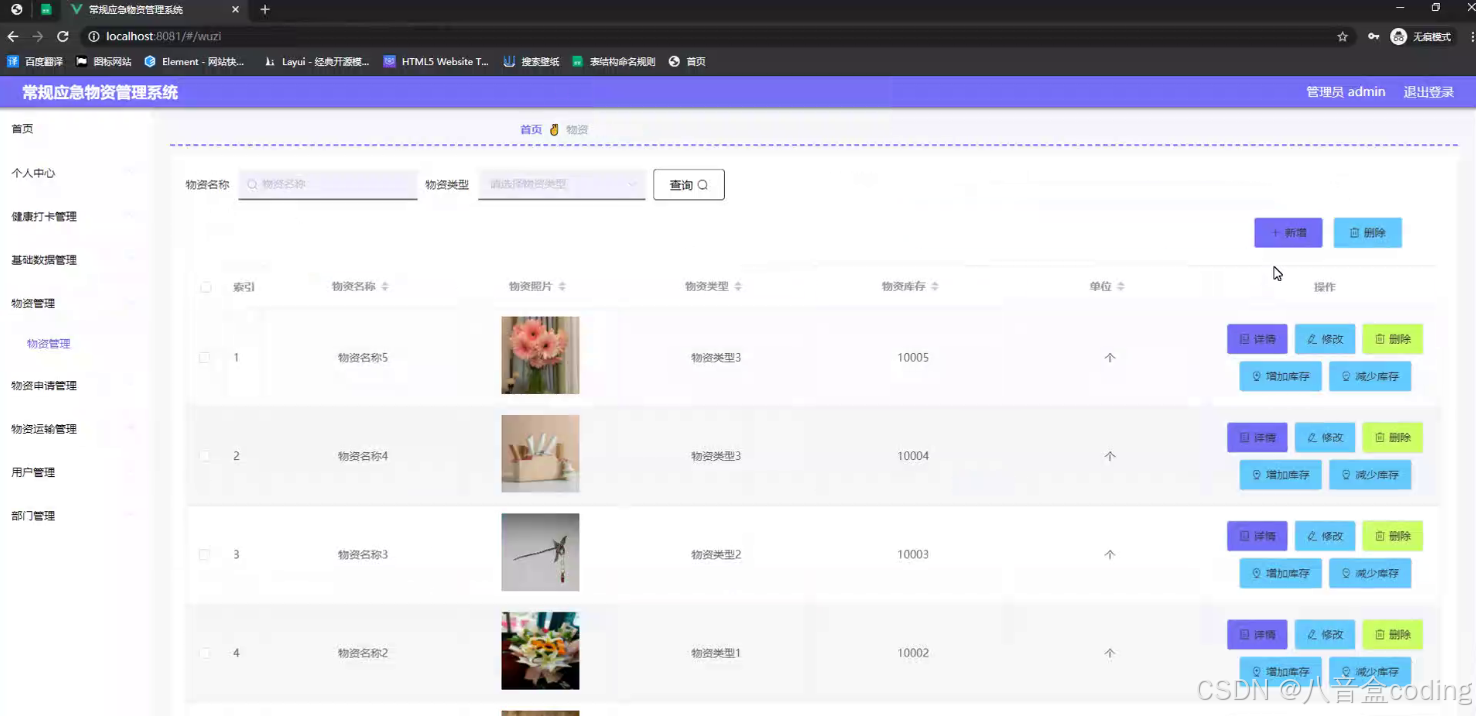Open box photo for 物资名称4

pyautogui.click(x=540, y=454)
